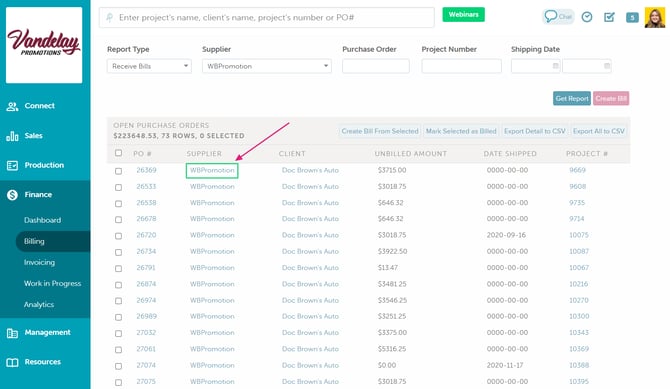The image size is (670, 389).
Task: Open the Production sidebar icon
Action: pos(12,165)
